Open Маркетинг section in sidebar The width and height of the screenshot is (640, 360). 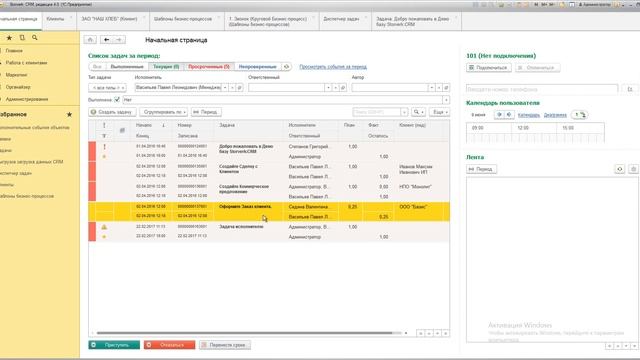tap(16, 75)
